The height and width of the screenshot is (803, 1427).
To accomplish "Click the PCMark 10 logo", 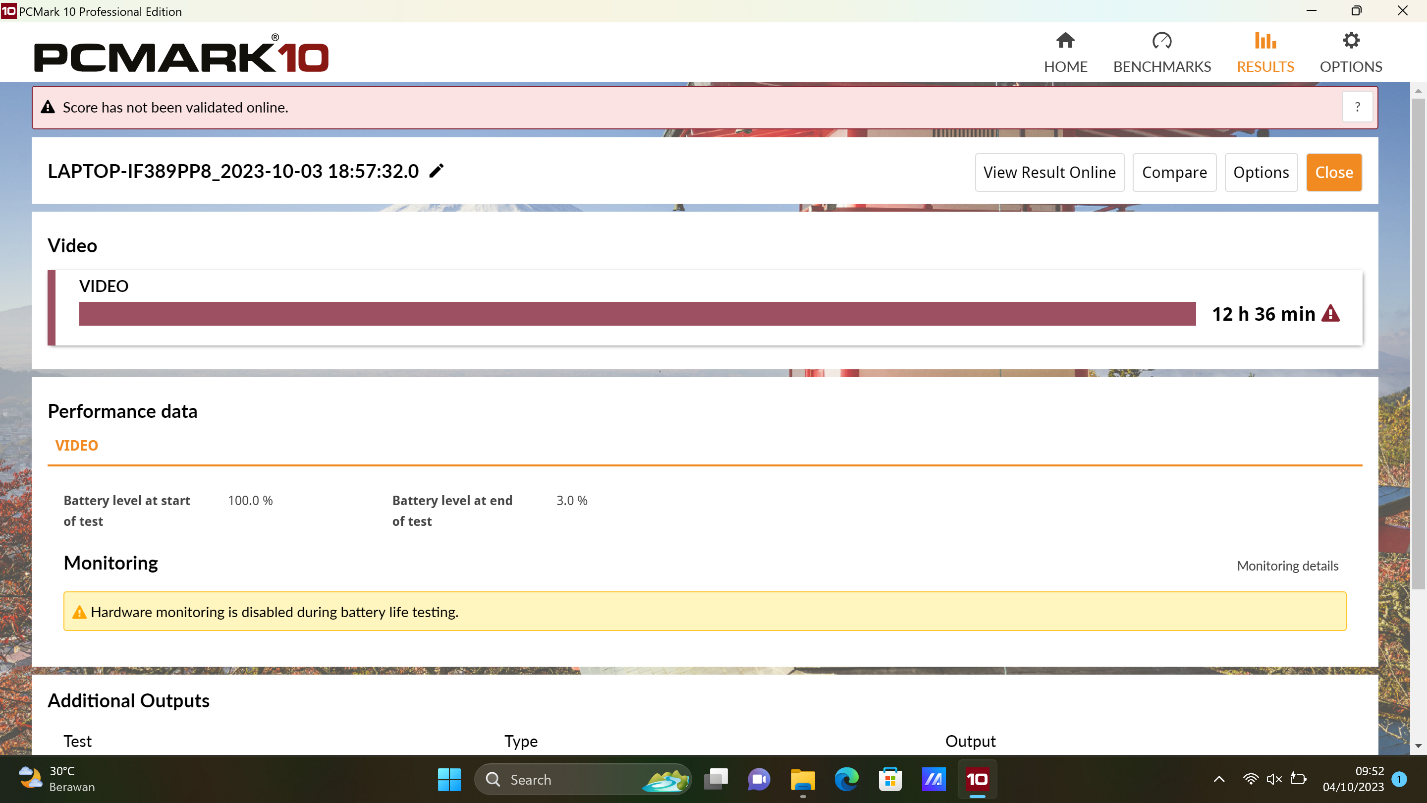I will [x=181, y=54].
